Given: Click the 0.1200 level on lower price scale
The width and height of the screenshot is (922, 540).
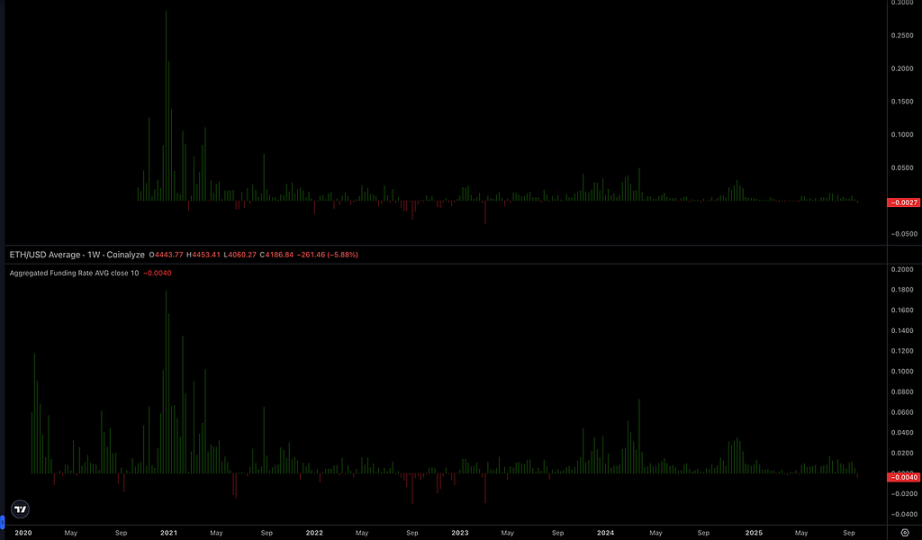Looking at the screenshot, I should (x=902, y=351).
